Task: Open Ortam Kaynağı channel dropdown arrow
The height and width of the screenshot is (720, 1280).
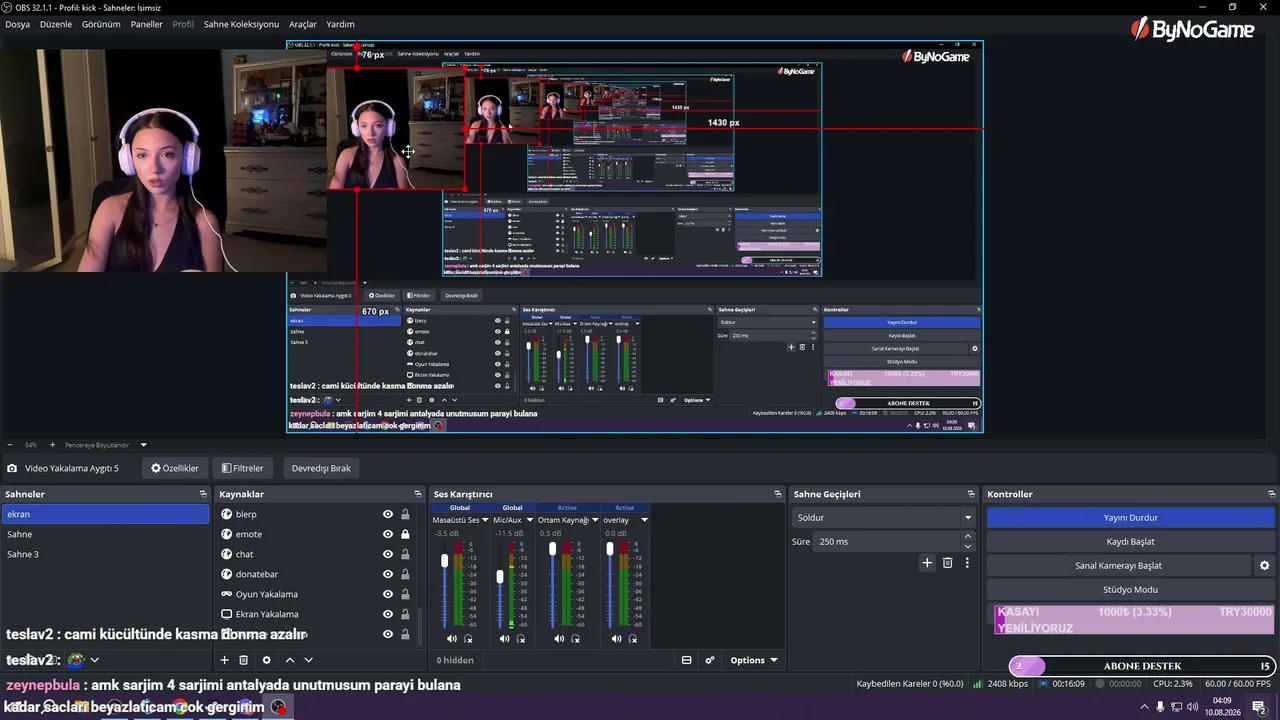Action: 595,520
